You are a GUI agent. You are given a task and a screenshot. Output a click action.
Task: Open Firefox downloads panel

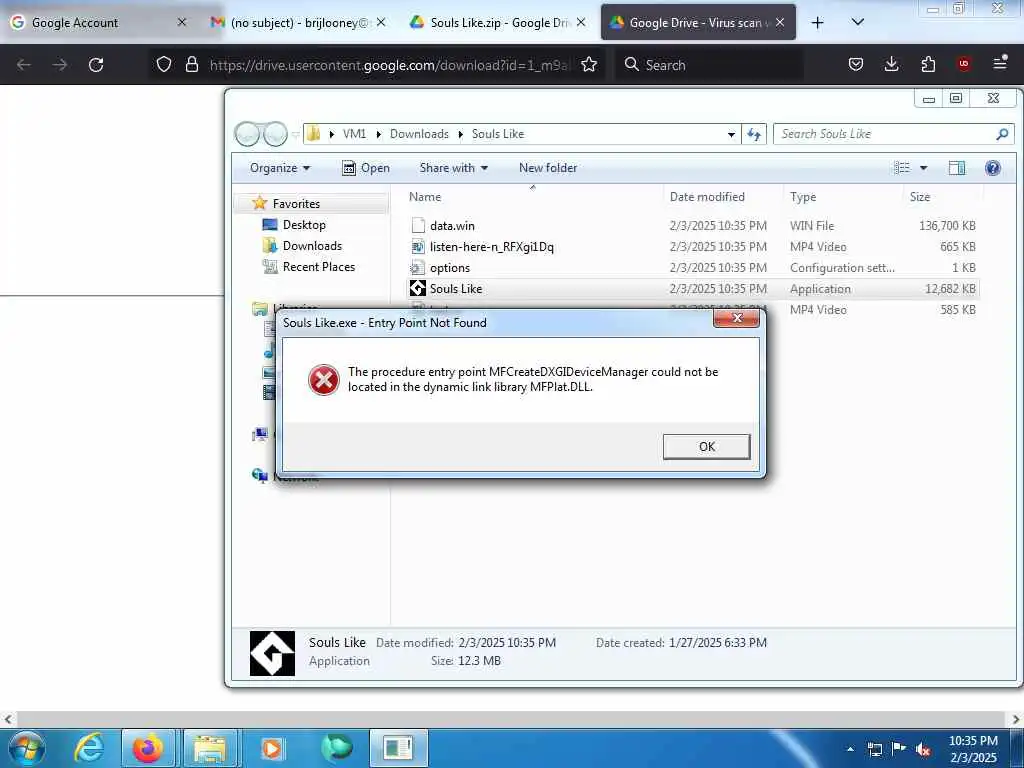[x=891, y=65]
